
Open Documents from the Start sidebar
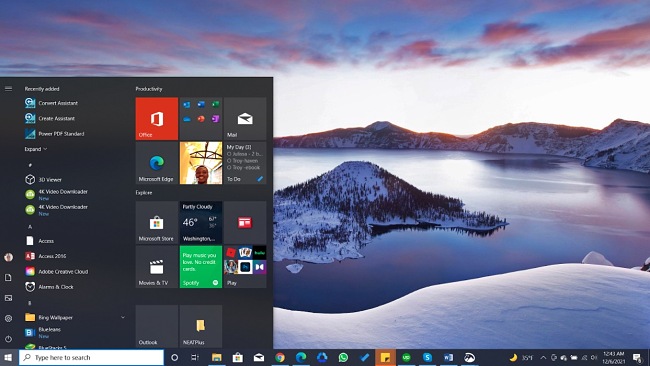8,278
